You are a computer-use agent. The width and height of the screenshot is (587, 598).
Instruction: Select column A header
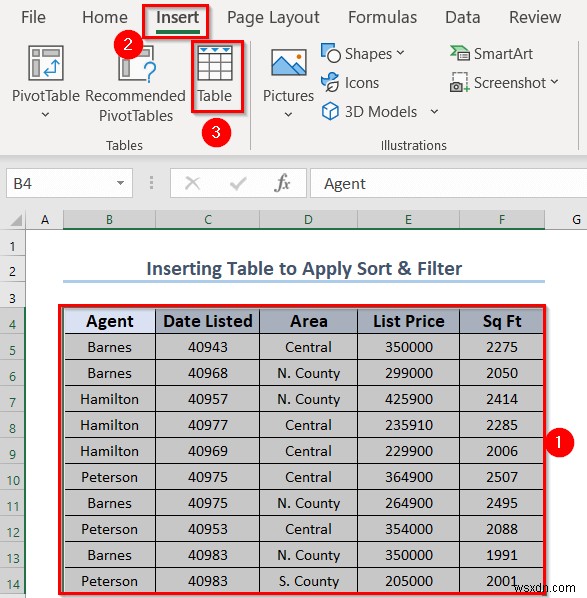coord(45,220)
